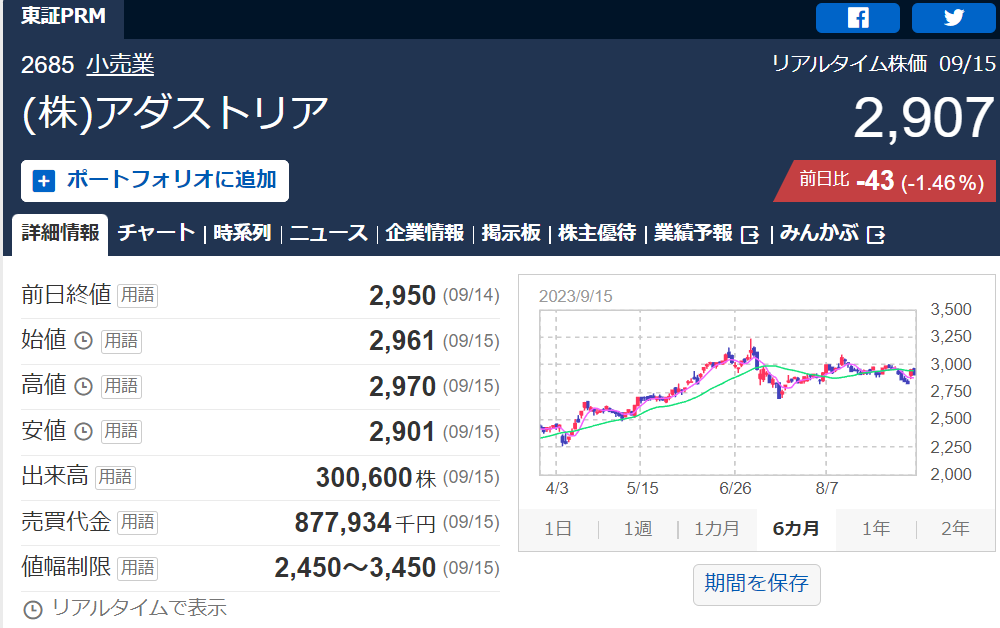The width and height of the screenshot is (1000, 628).
Task: Open 業績予報 link
Action: 693,233
